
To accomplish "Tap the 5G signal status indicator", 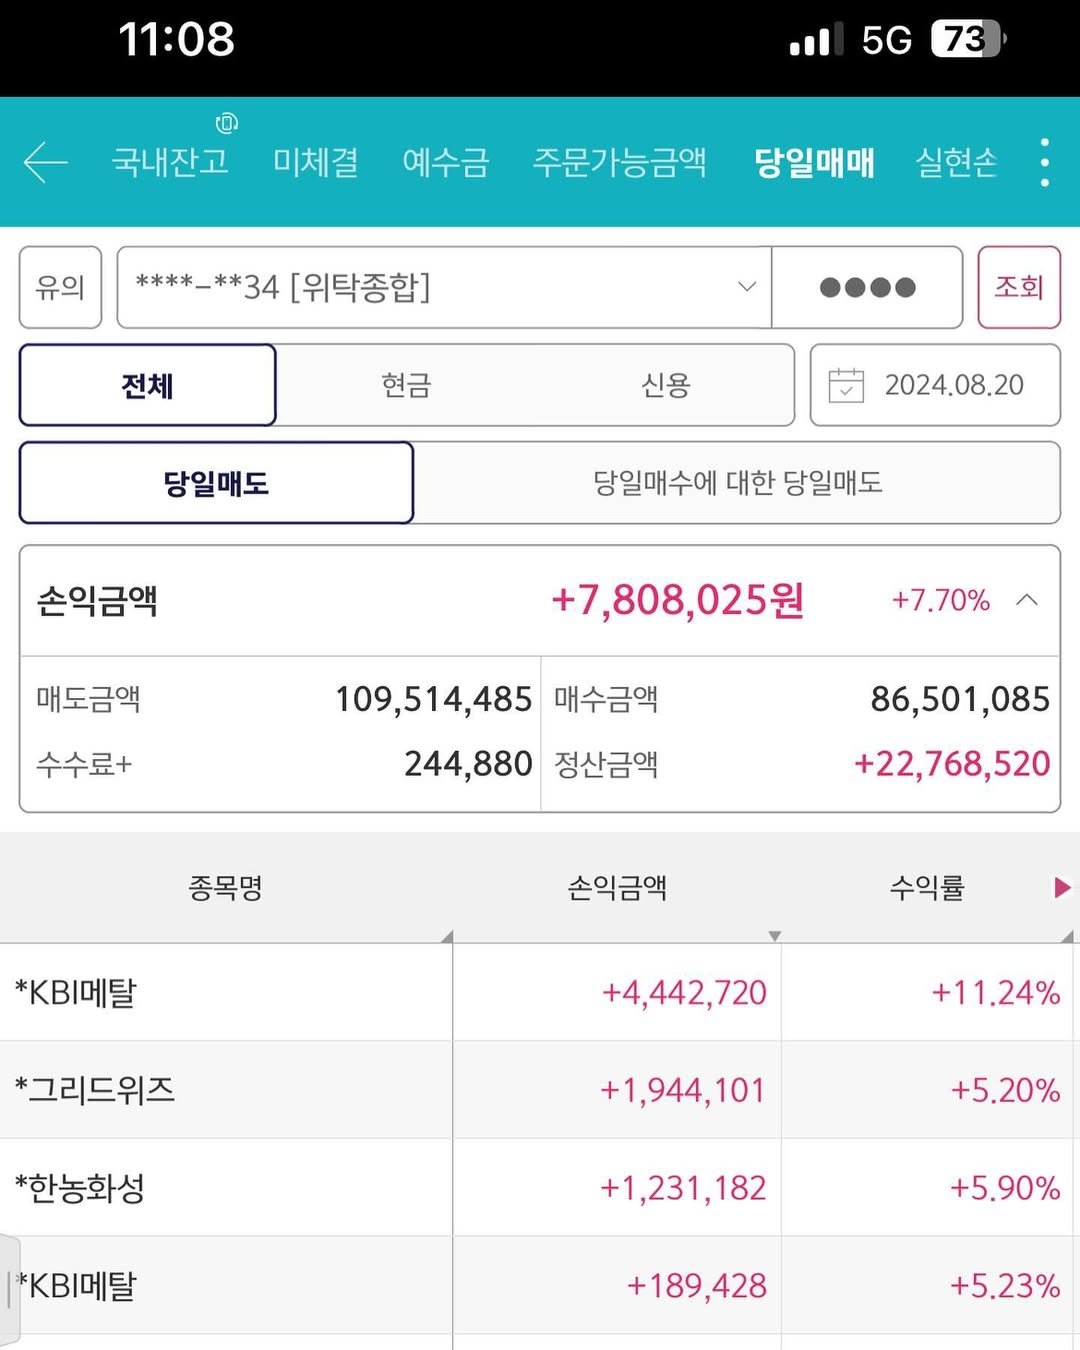I will tap(886, 40).
